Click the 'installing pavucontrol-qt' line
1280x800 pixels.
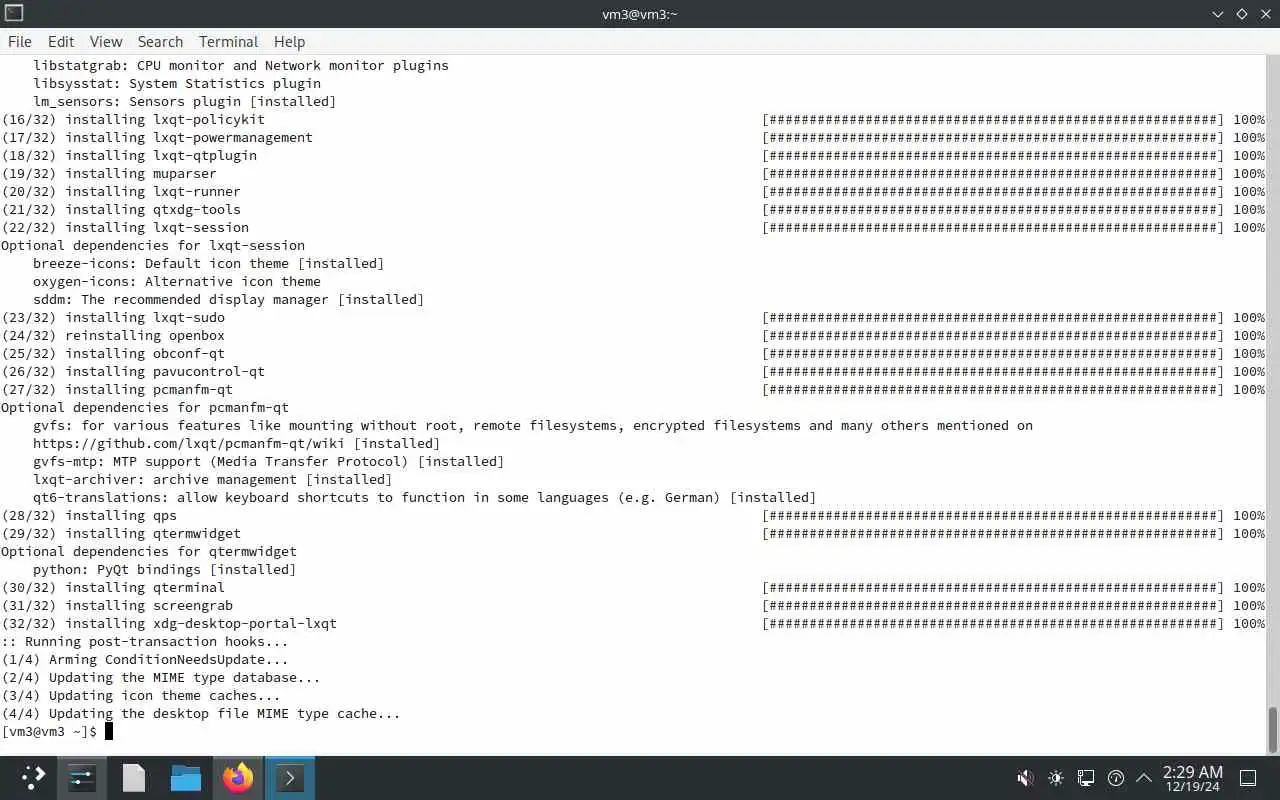(133, 371)
